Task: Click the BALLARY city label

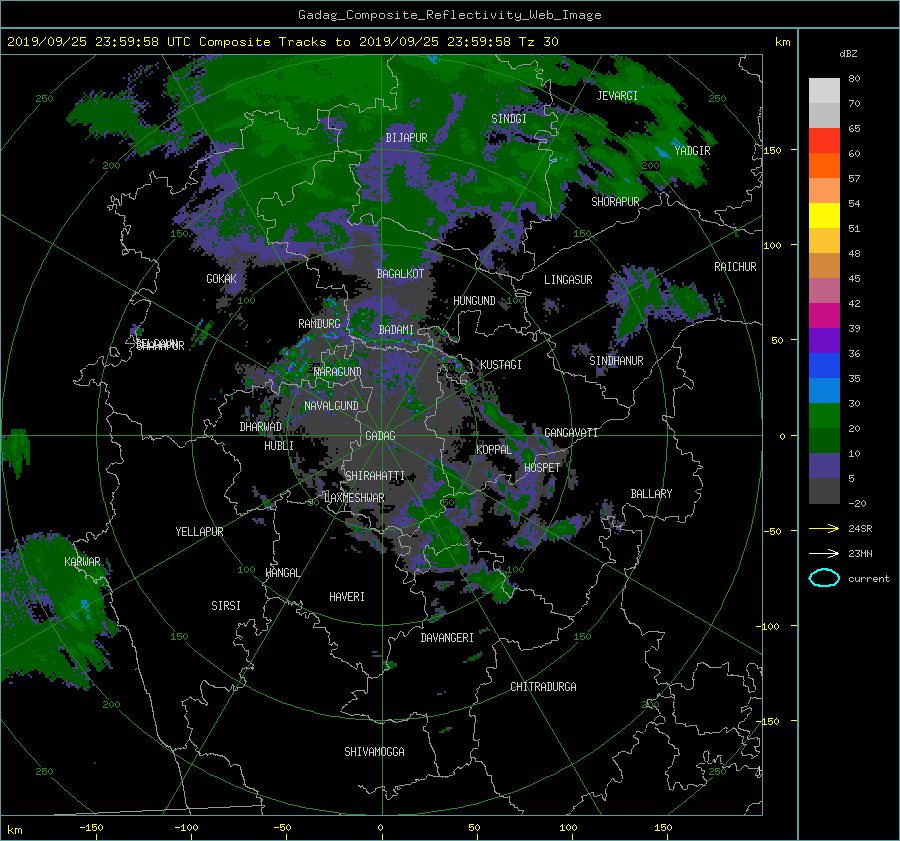Action: pyautogui.click(x=651, y=494)
